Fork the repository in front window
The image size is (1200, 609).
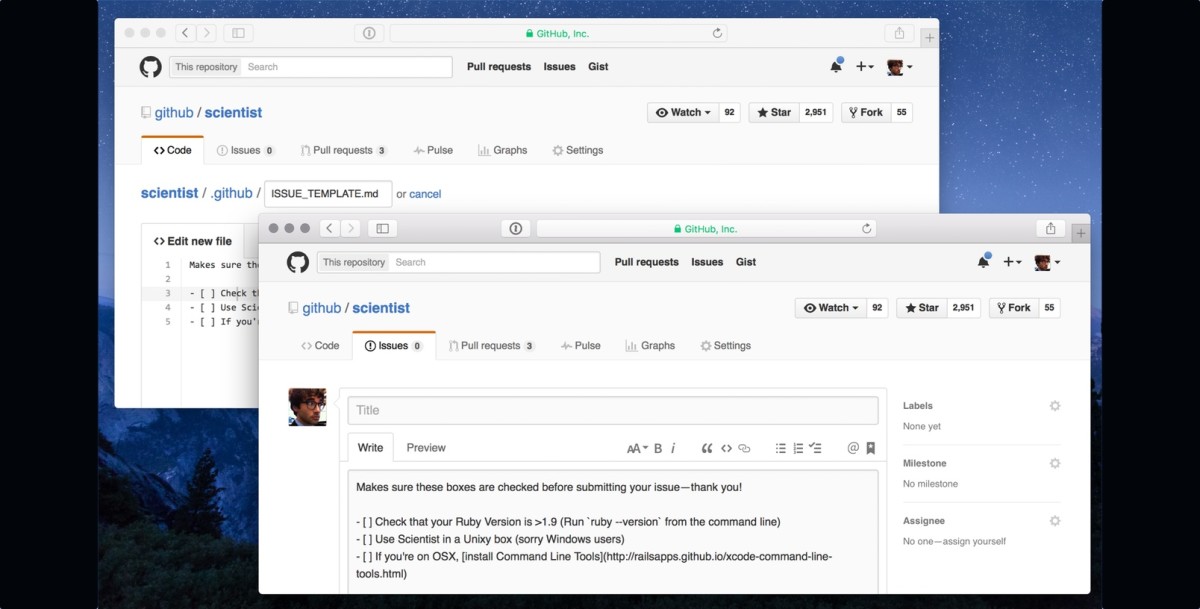[1014, 308]
